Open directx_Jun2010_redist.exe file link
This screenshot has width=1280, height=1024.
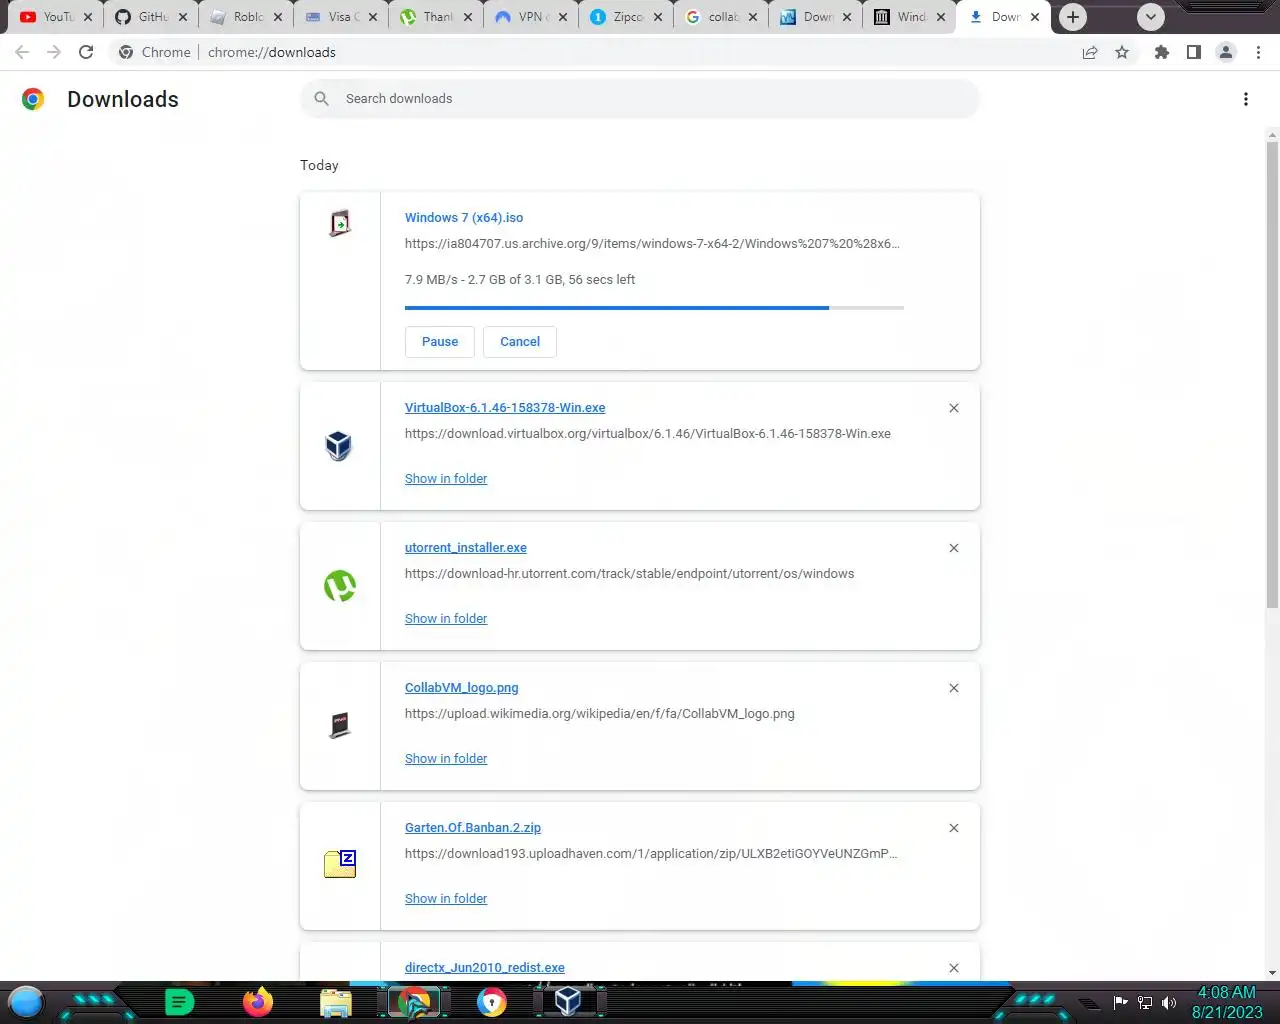pyautogui.click(x=485, y=967)
